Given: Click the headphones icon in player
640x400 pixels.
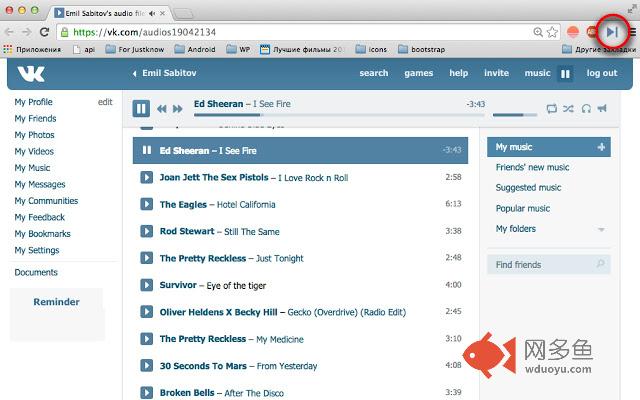Looking at the screenshot, I should [x=586, y=109].
